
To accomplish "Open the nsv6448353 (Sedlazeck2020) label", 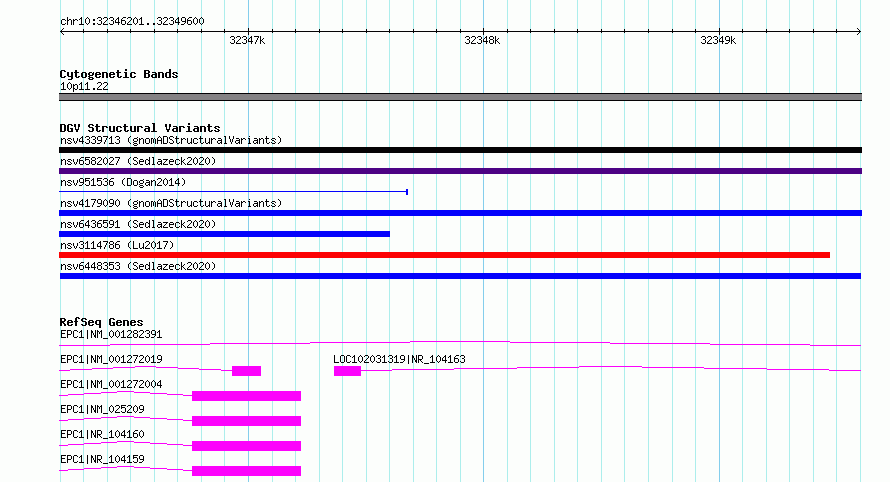I will tap(138, 266).
